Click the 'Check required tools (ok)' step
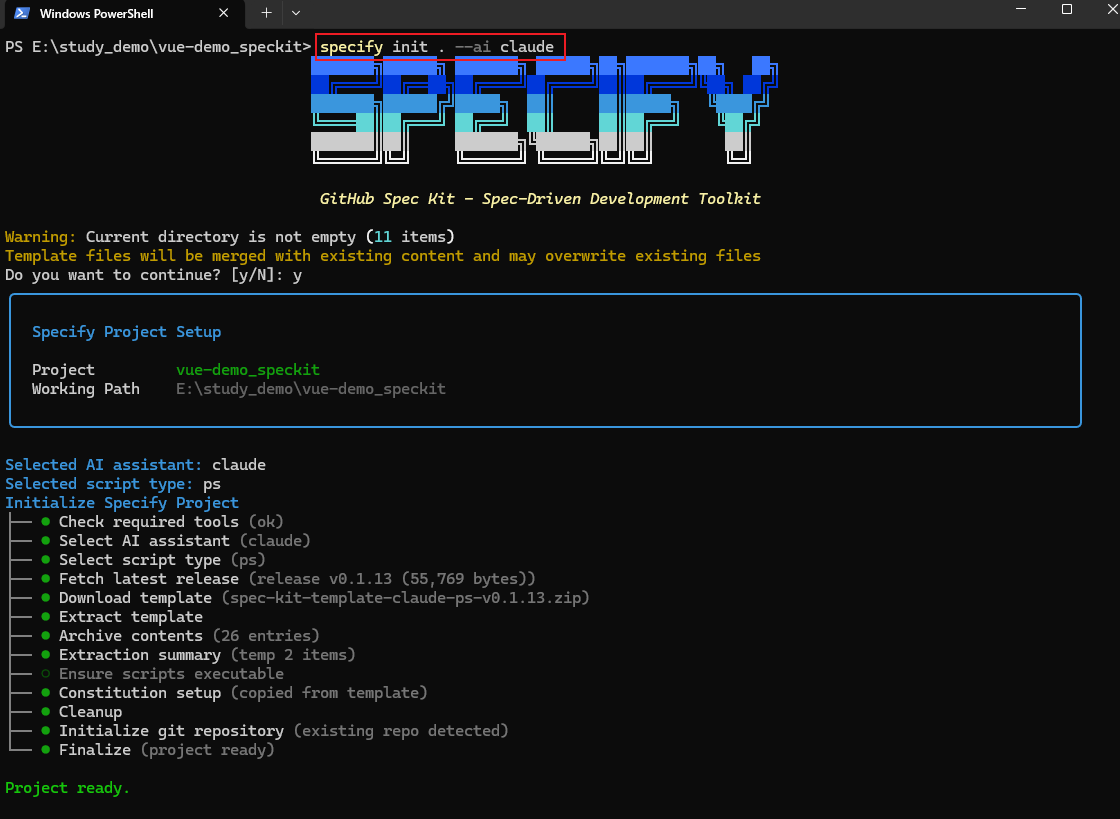 tap(163, 522)
